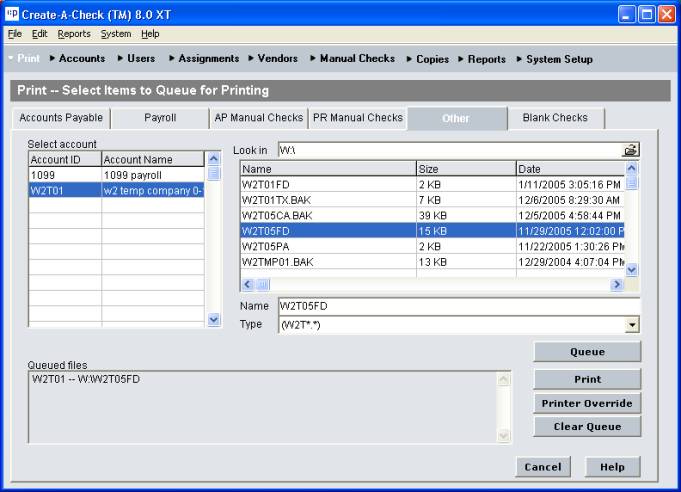681x492 pixels.
Task: Expand the Manual Checks navigation item
Action: coord(353,58)
